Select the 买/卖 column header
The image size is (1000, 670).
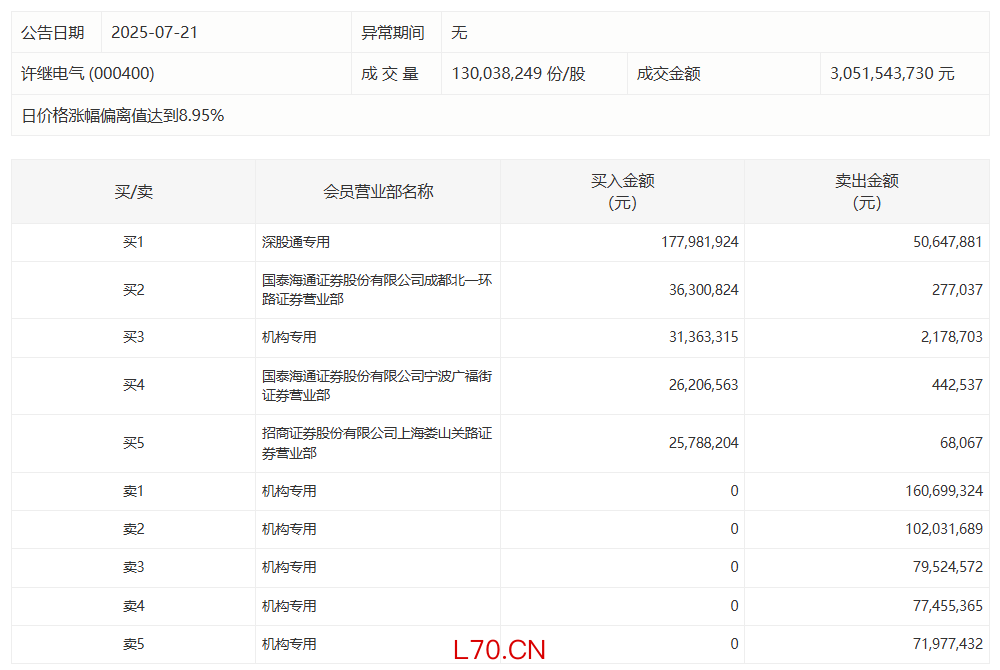(133, 192)
